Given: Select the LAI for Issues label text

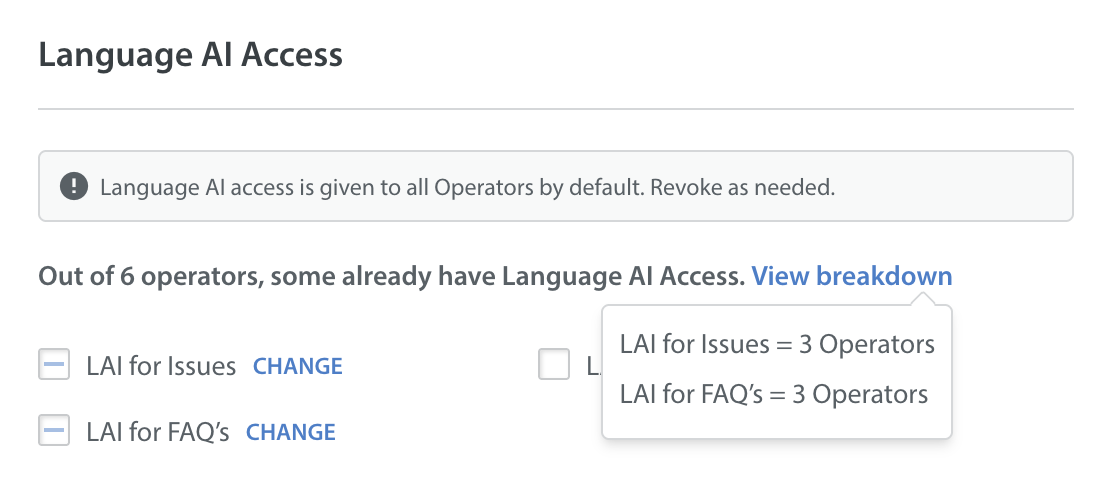Looking at the screenshot, I should [161, 366].
